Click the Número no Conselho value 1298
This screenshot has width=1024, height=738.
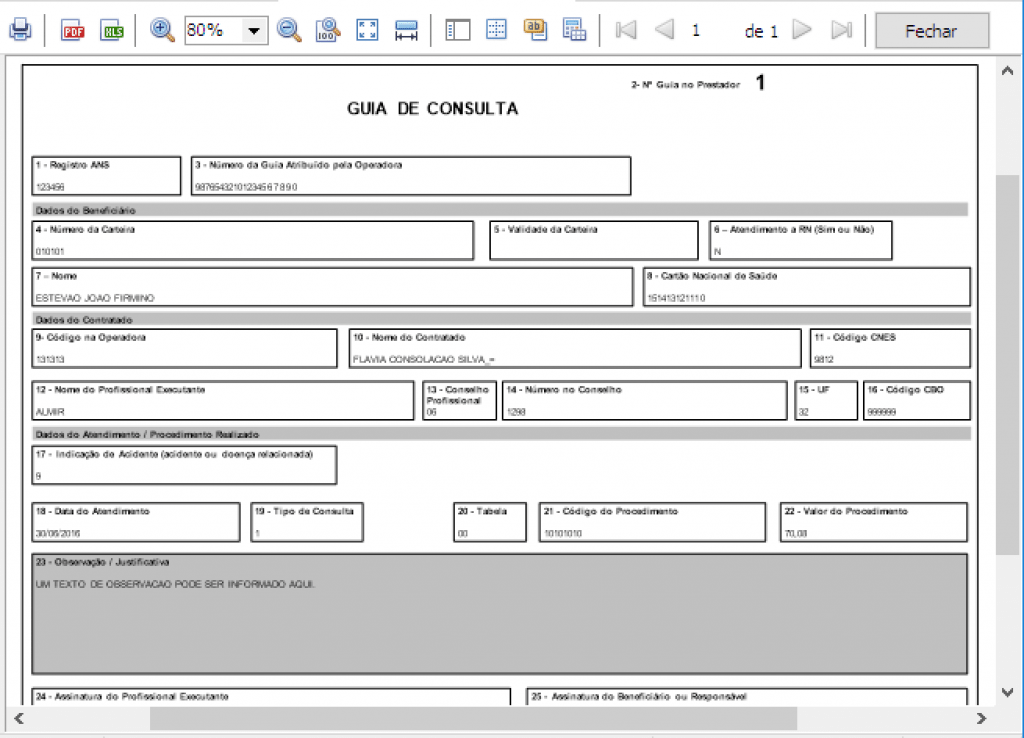tap(516, 412)
